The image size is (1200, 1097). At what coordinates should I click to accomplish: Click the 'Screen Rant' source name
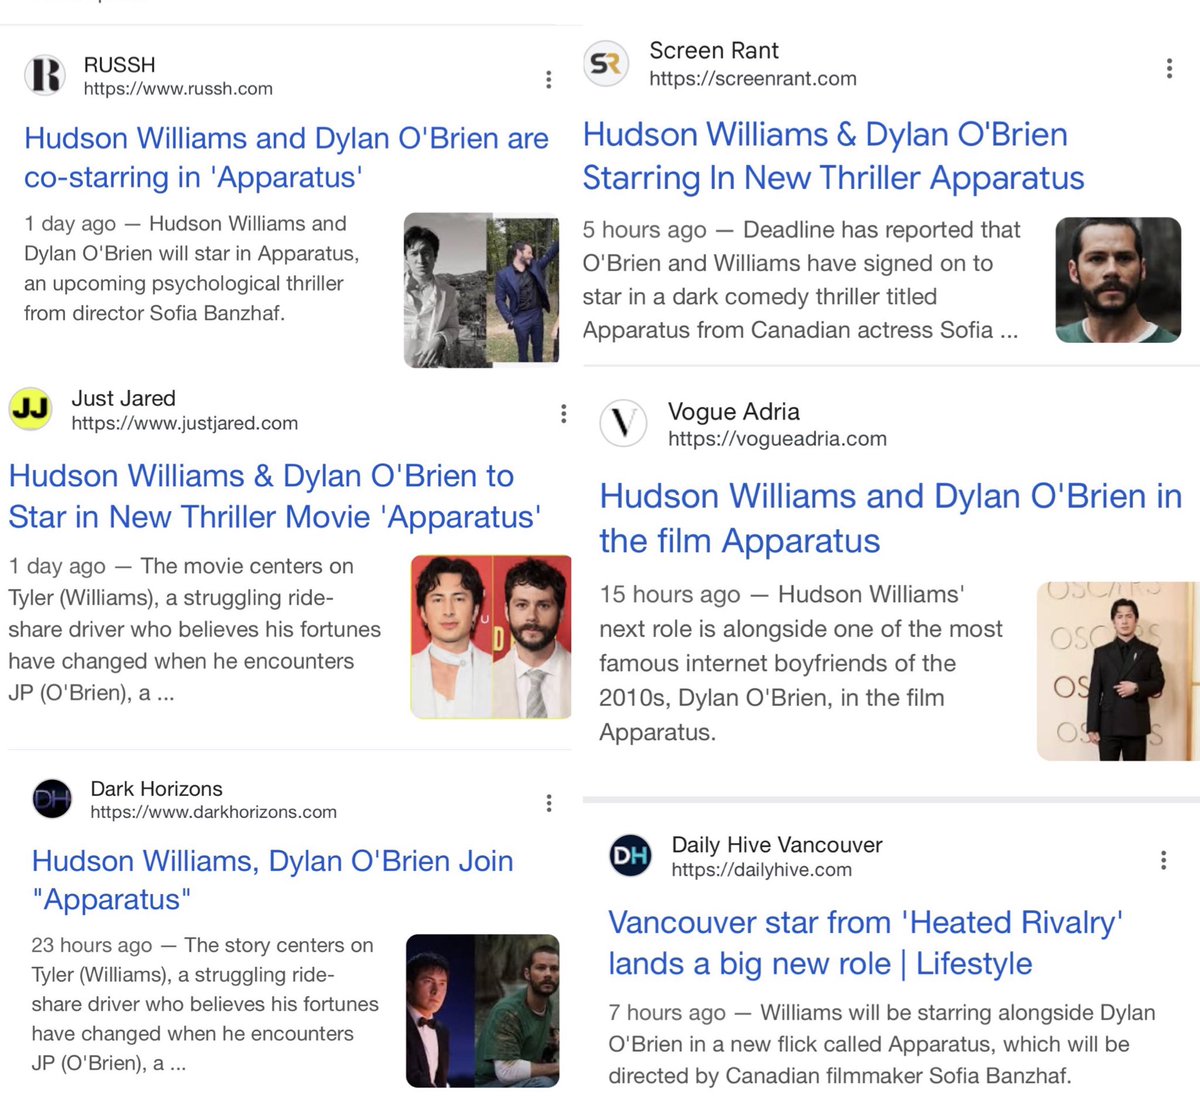point(714,51)
